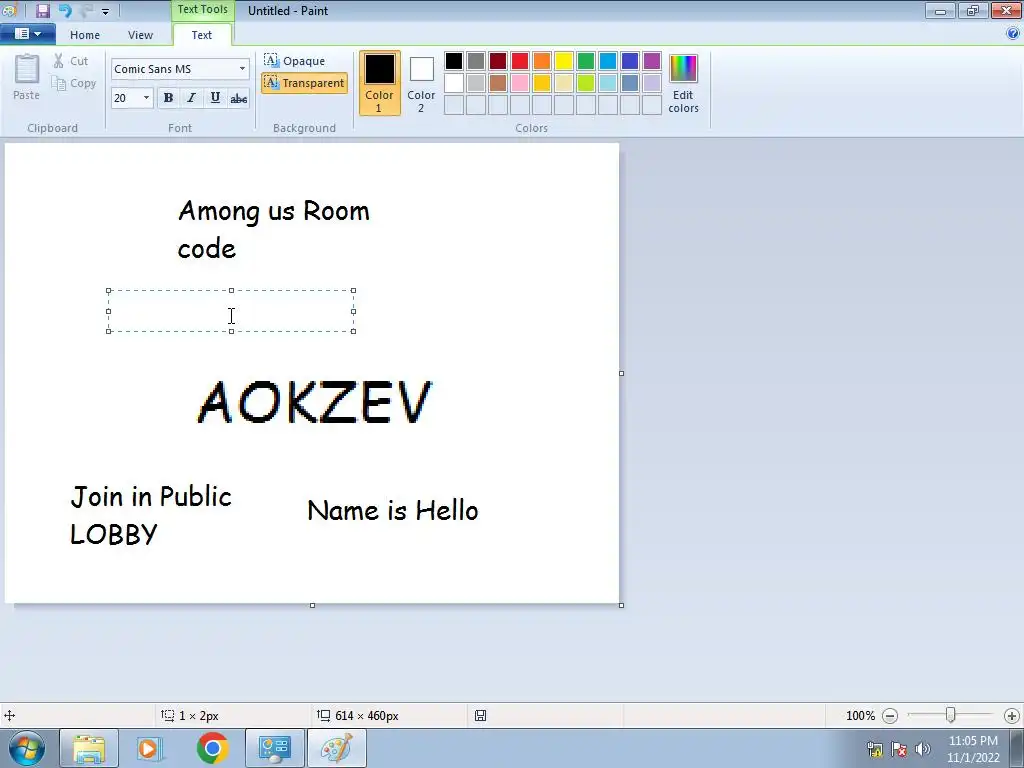Open Paint Help question mark icon
The image size is (1024, 768).
click(x=1013, y=33)
